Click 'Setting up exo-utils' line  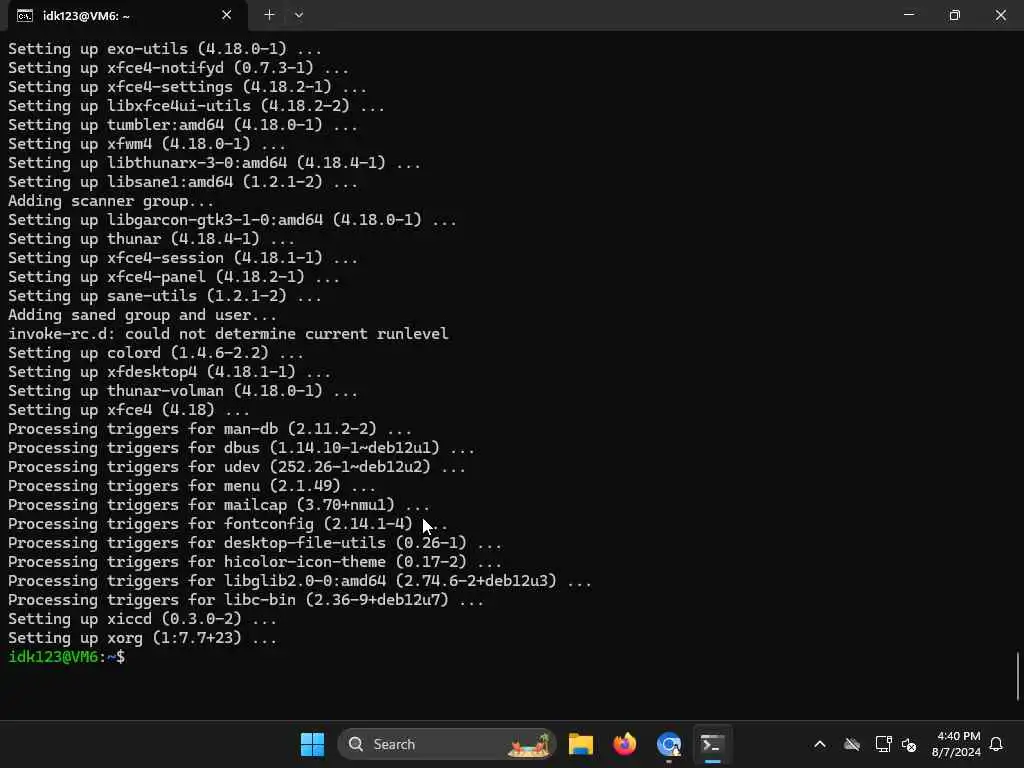(165, 50)
